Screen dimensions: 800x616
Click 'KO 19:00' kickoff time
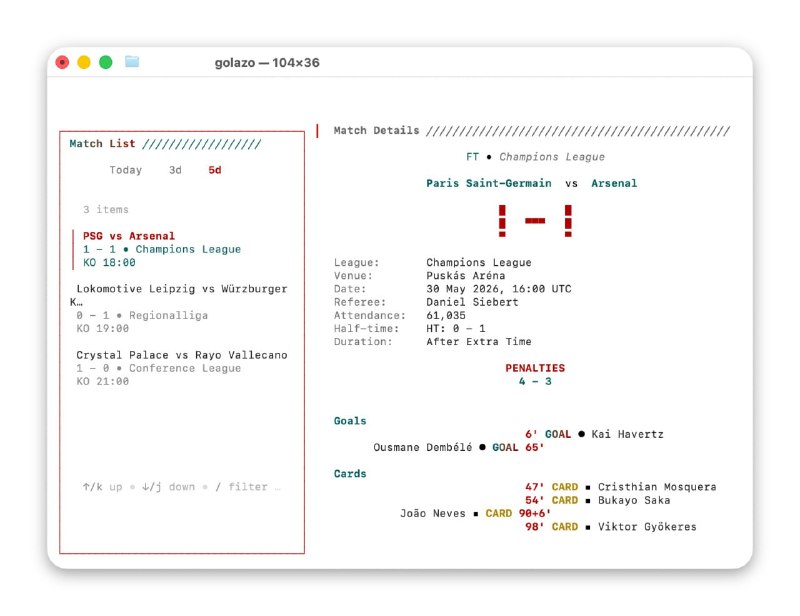[103, 328]
